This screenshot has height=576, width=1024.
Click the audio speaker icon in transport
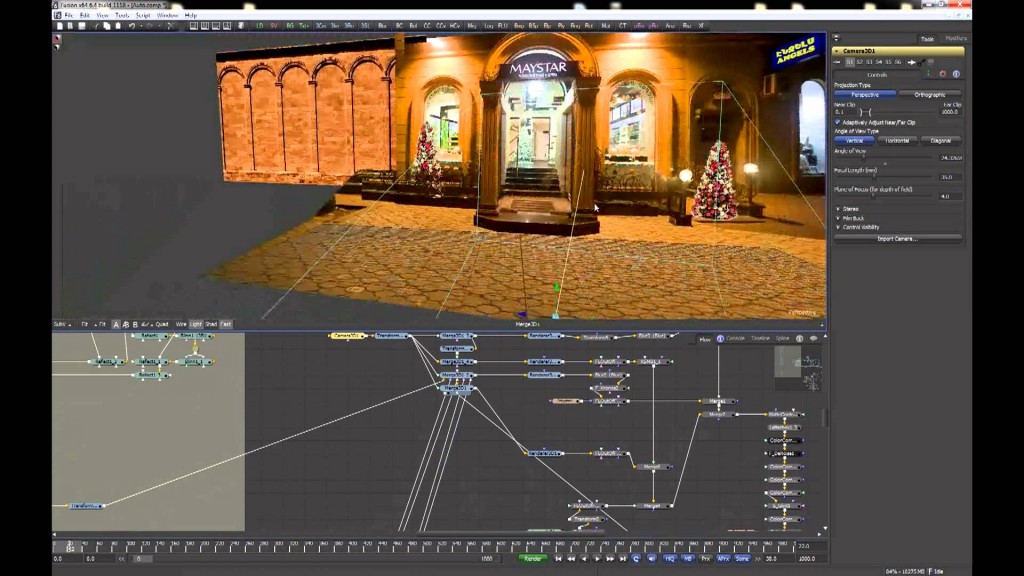[x=652, y=559]
